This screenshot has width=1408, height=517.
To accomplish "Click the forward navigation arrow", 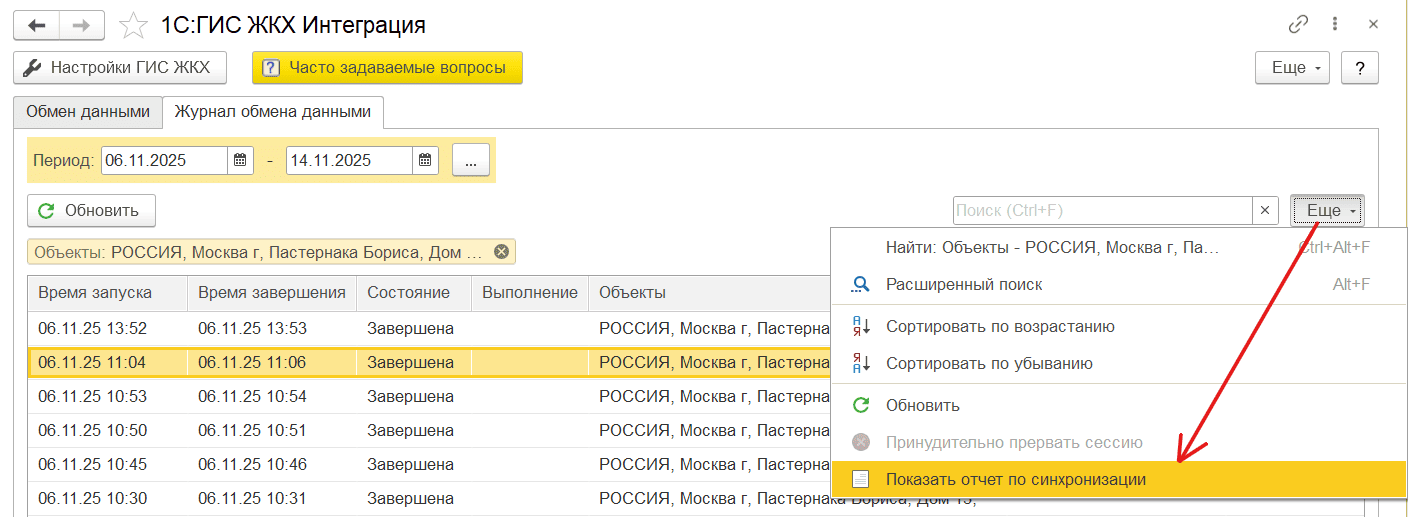I will tap(82, 25).
